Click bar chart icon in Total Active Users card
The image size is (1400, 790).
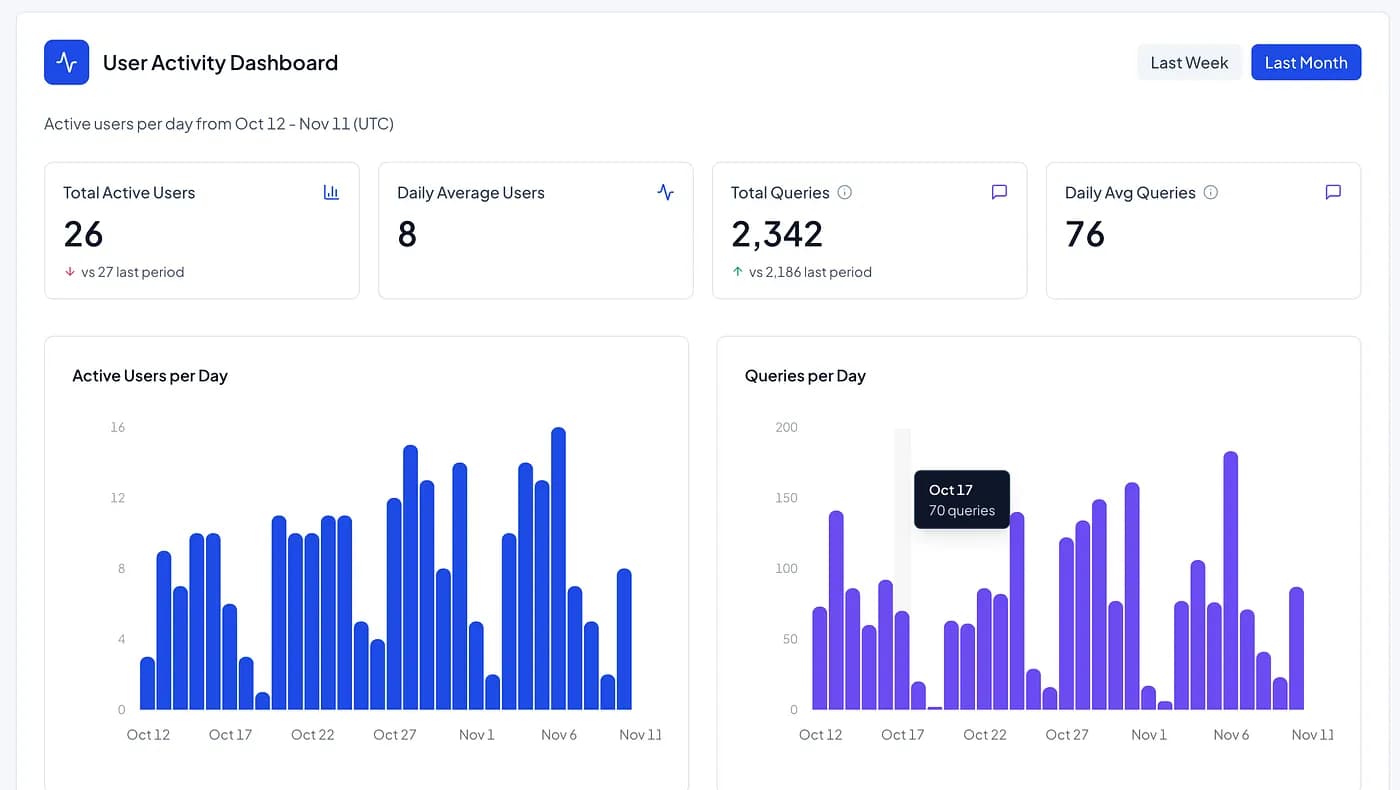tap(331, 192)
